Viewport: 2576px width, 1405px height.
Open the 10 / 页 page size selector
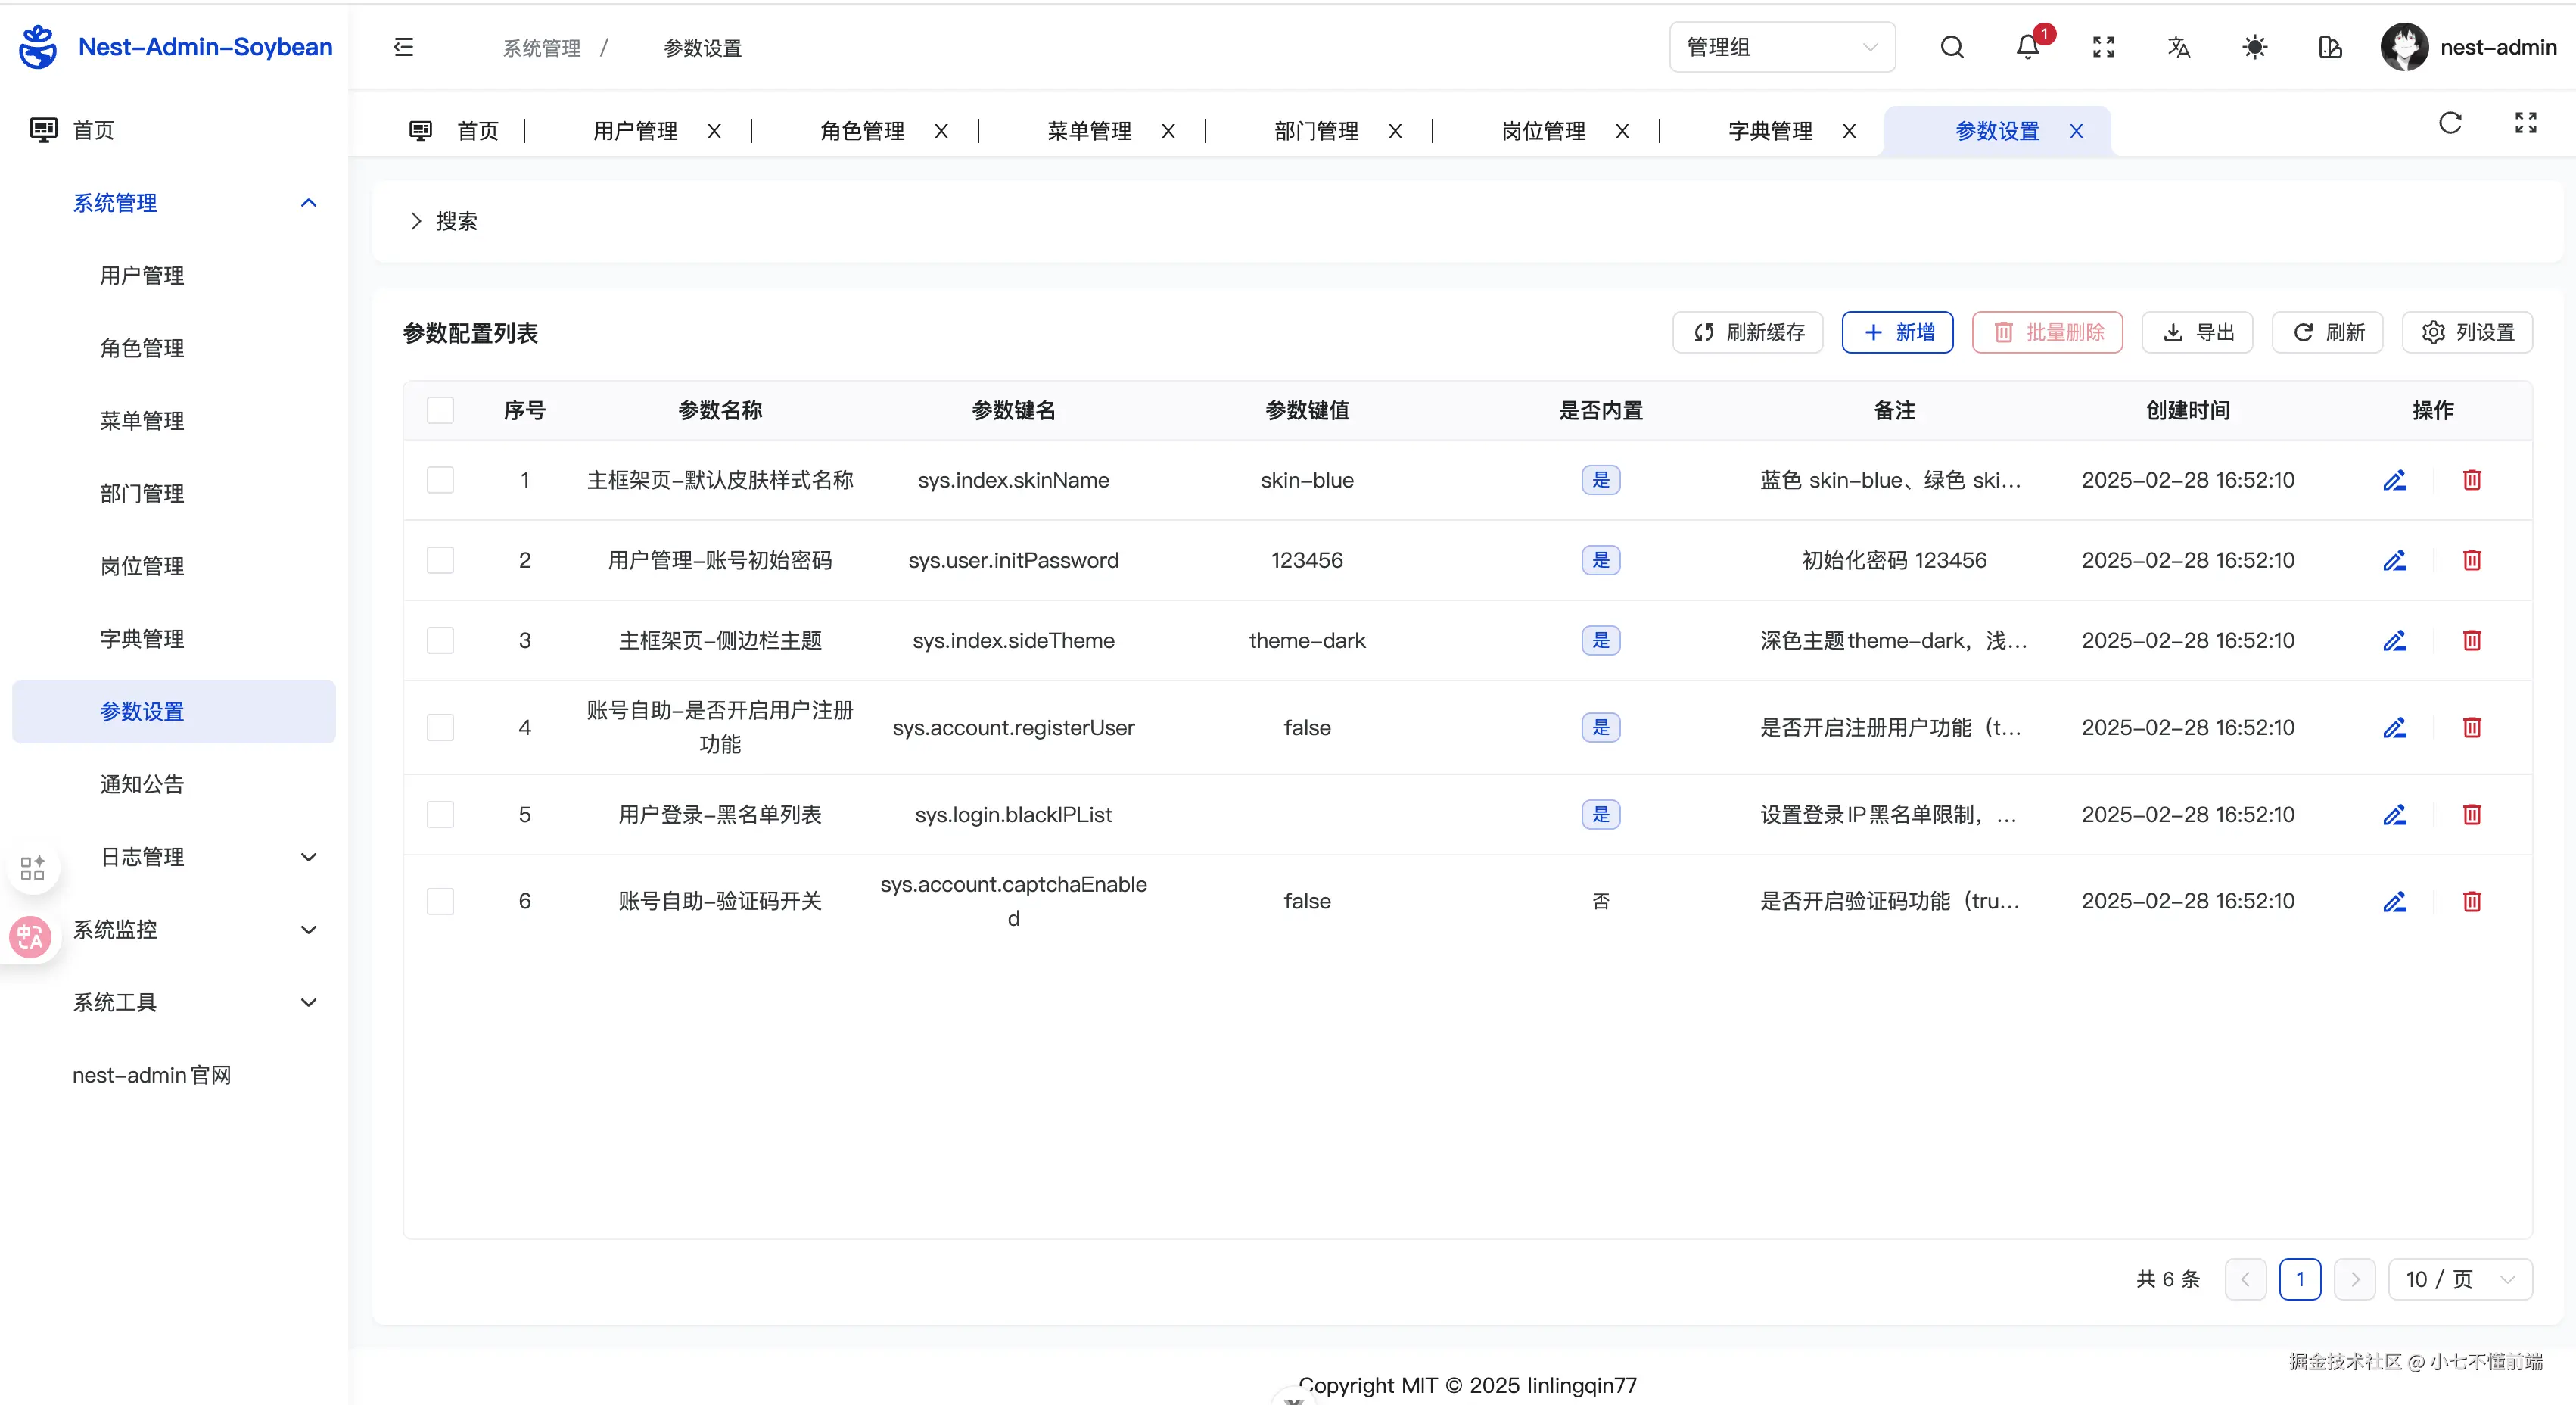click(2459, 1279)
